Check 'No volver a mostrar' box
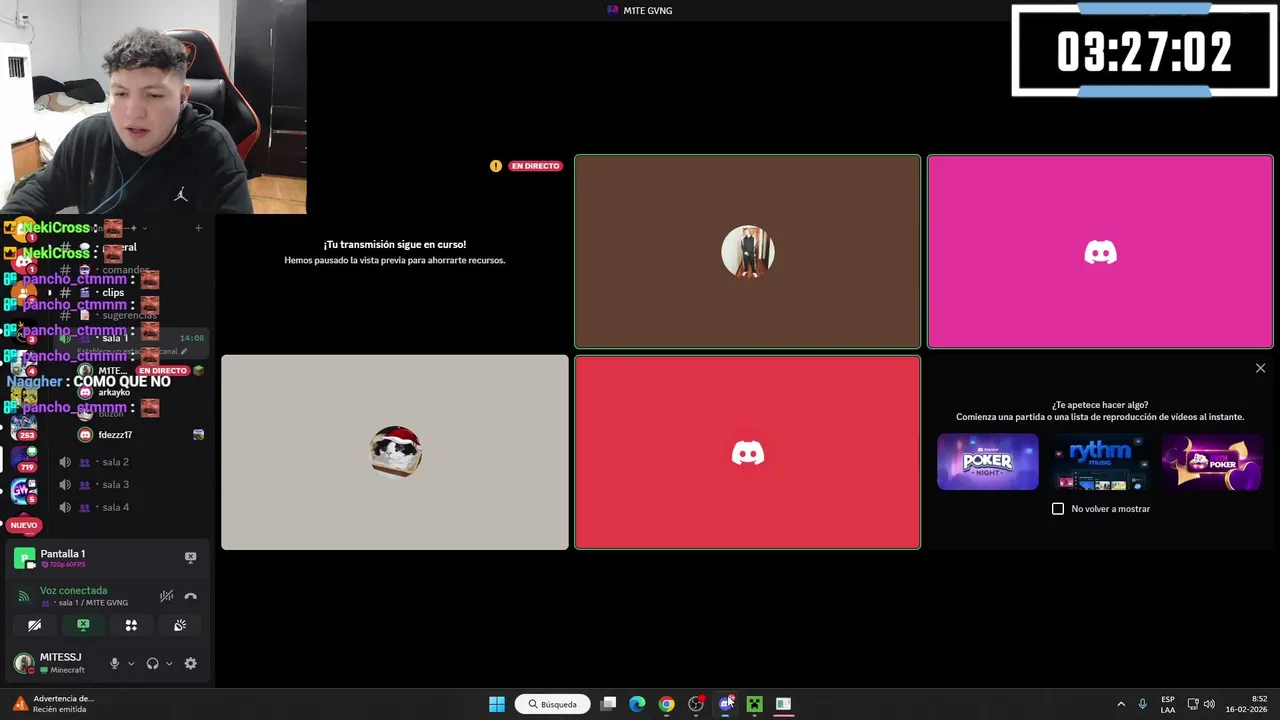This screenshot has width=1280, height=720. [1058, 509]
